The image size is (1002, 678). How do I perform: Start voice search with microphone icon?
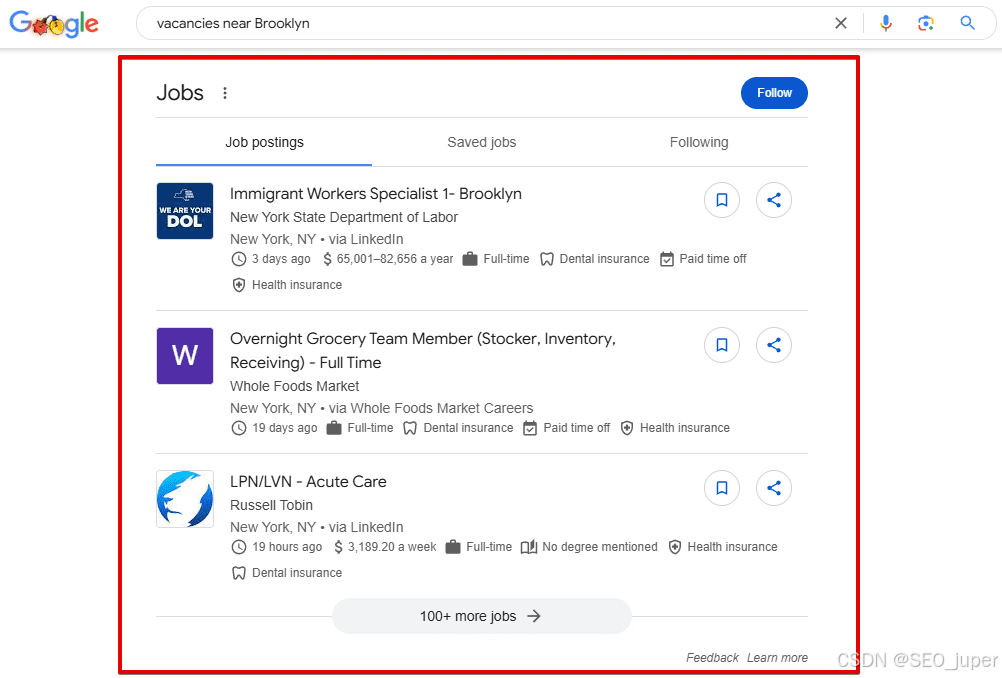point(886,24)
